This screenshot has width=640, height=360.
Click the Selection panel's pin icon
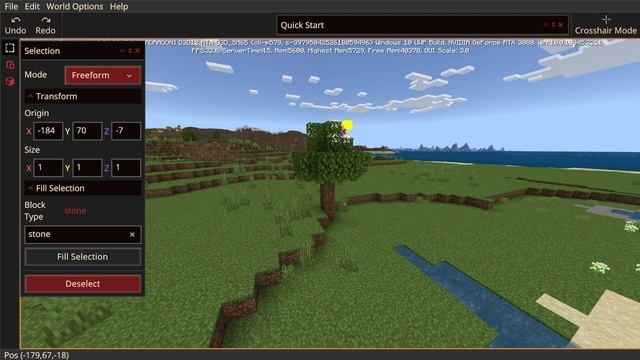pos(130,51)
